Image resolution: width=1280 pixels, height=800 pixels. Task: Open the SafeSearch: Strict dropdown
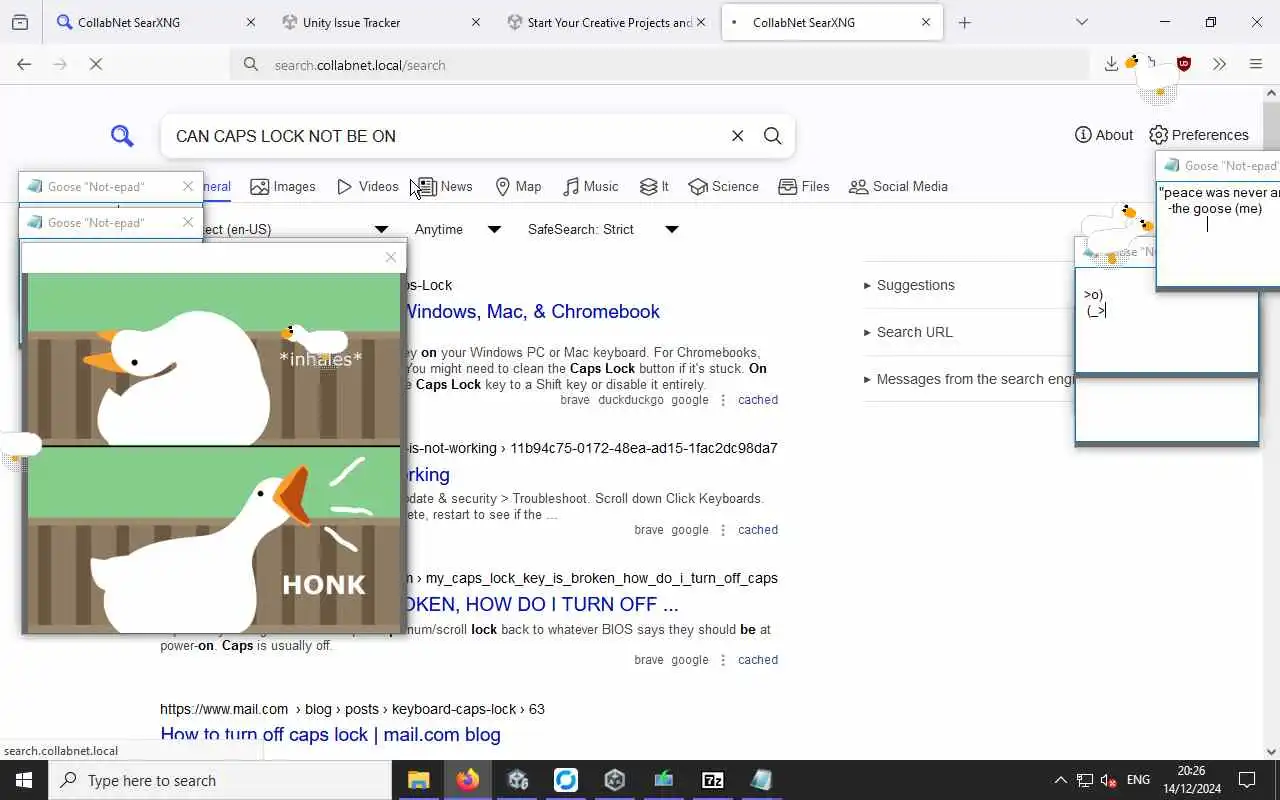[603, 229]
